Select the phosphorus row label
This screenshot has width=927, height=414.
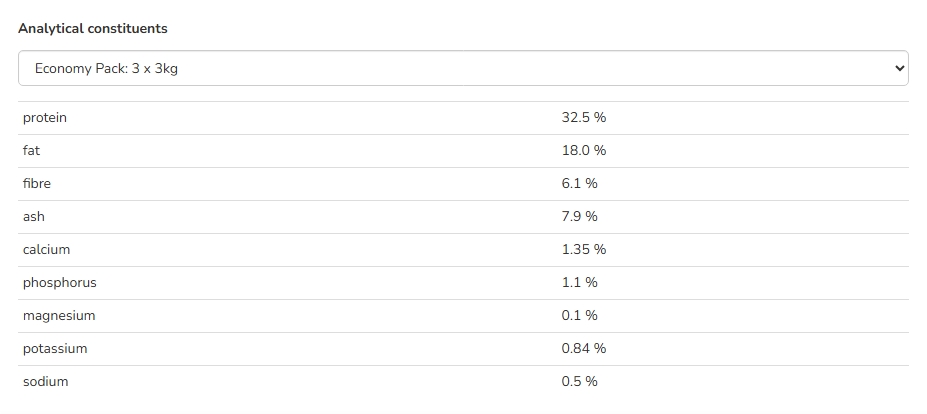pos(60,283)
